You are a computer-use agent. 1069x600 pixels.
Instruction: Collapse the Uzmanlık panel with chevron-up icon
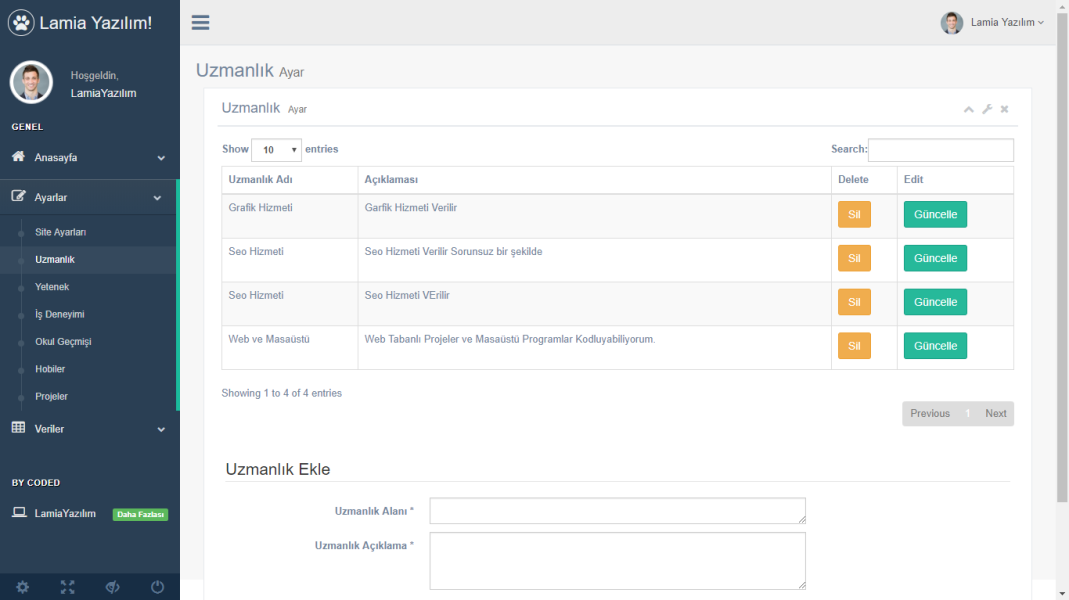coord(968,109)
